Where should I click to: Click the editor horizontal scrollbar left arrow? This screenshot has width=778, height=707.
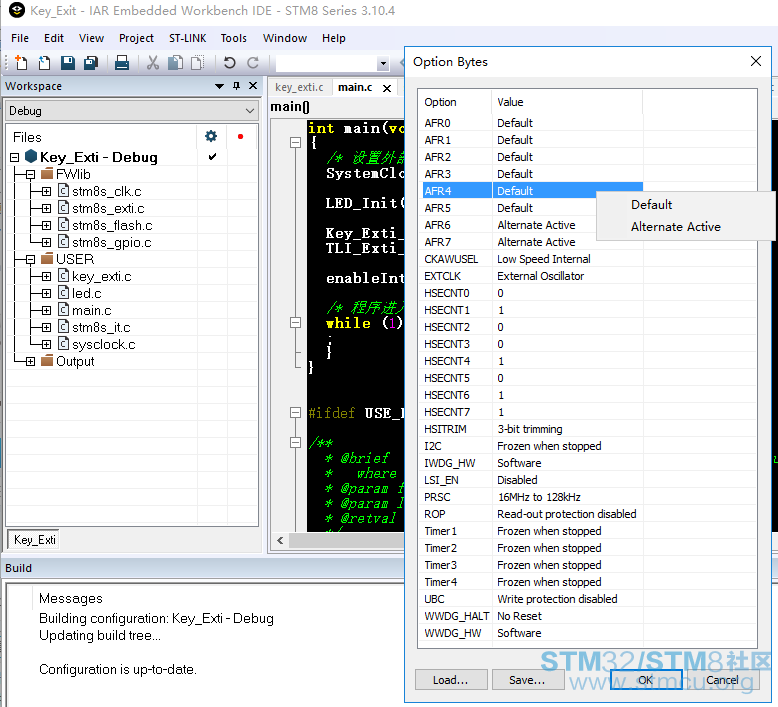point(280,540)
